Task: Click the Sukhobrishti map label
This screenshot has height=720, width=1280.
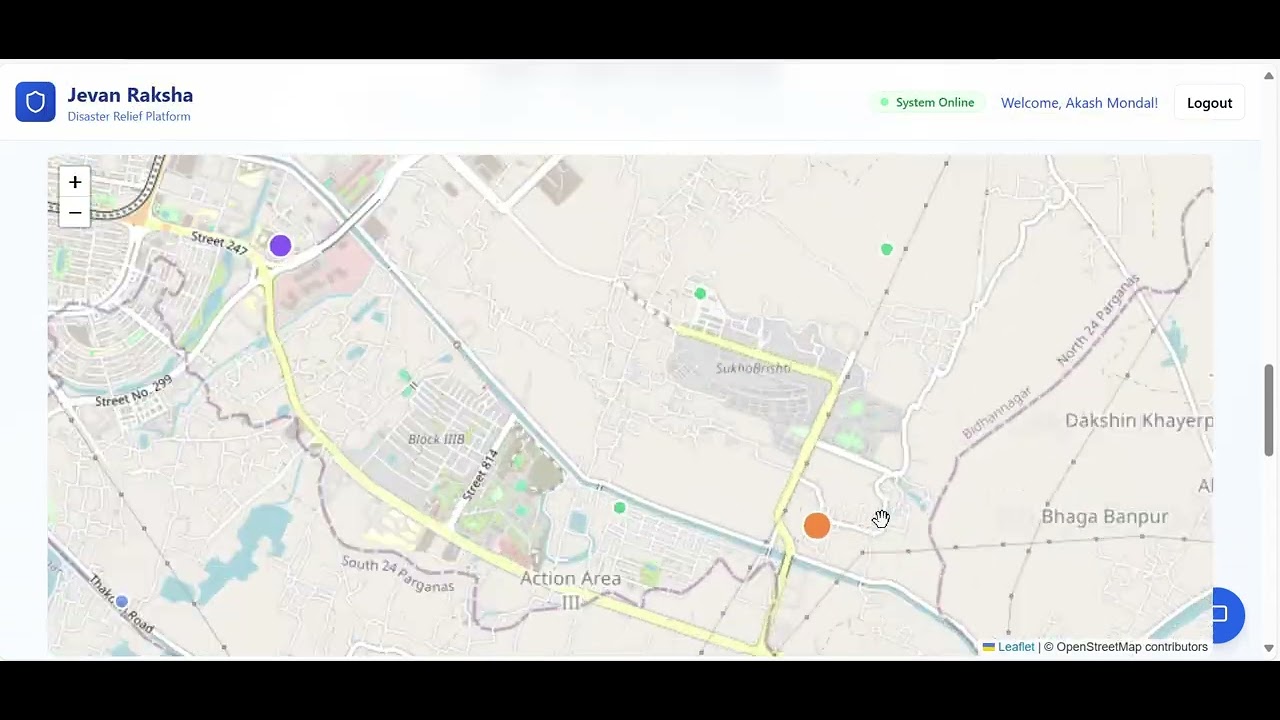Action: point(753,368)
